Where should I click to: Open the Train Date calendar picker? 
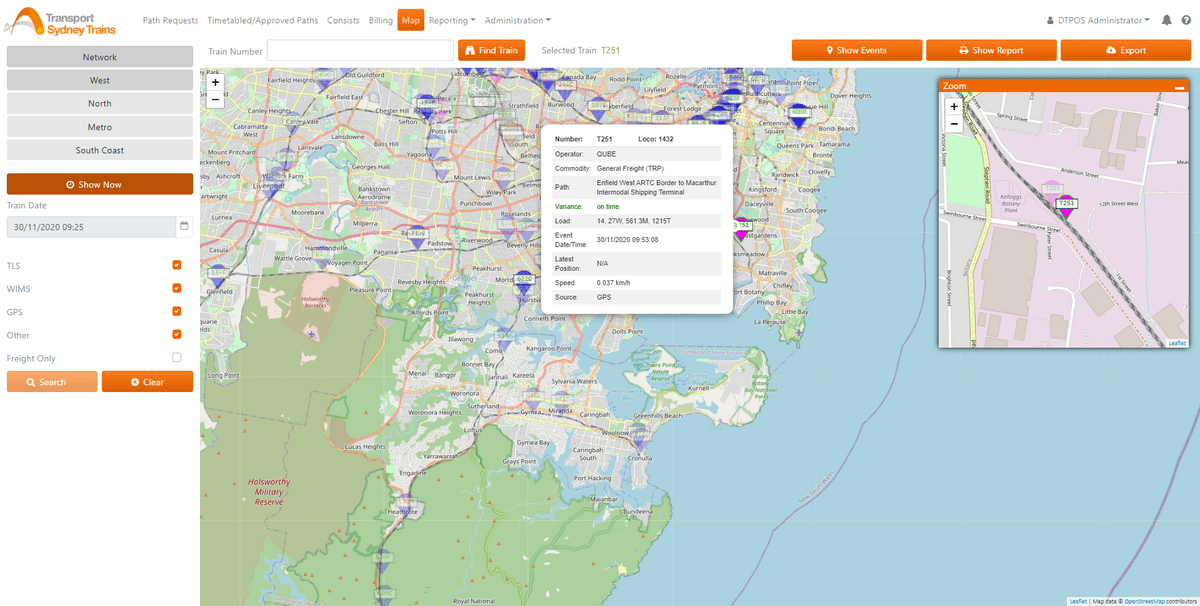[184, 227]
